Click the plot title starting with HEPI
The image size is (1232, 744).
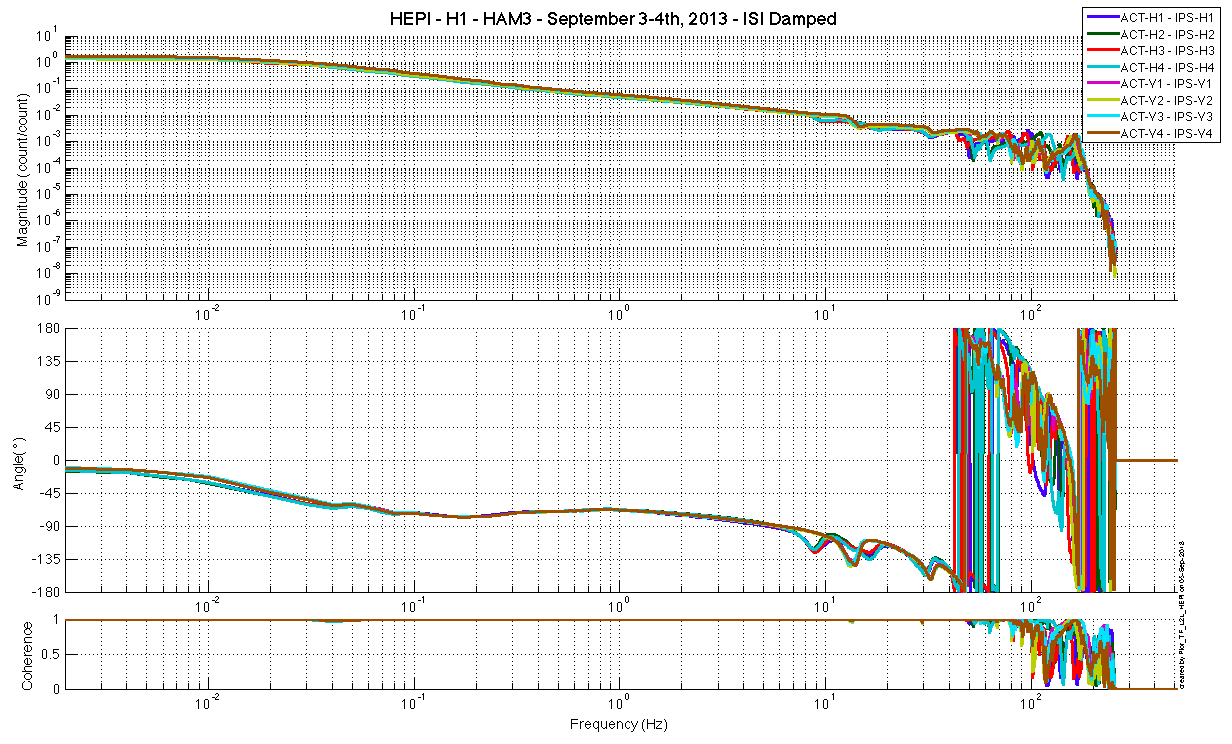tap(612, 19)
